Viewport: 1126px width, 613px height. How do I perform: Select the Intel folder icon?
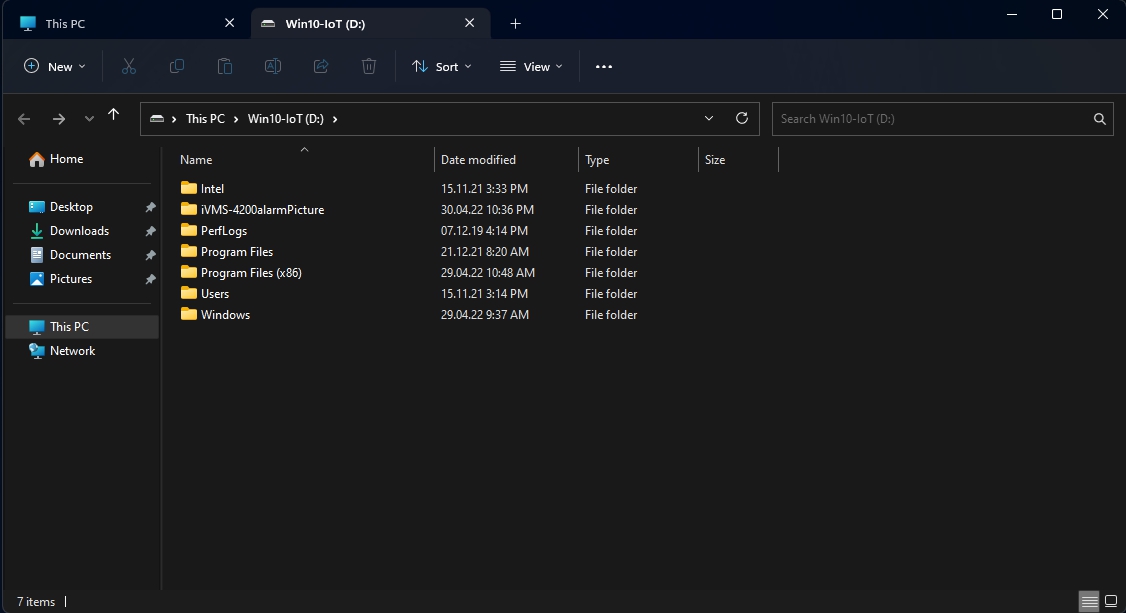coord(189,188)
